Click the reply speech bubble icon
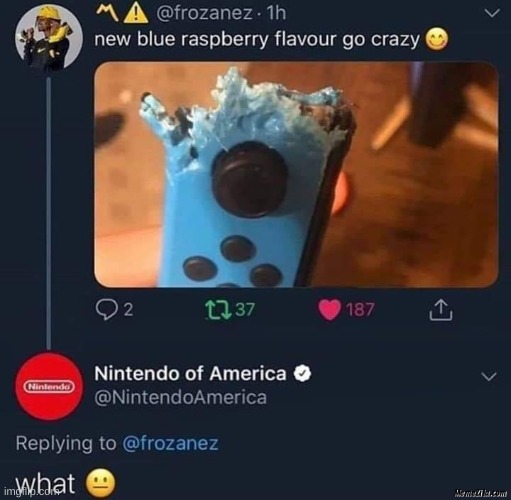511x500 pixels. click(106, 310)
